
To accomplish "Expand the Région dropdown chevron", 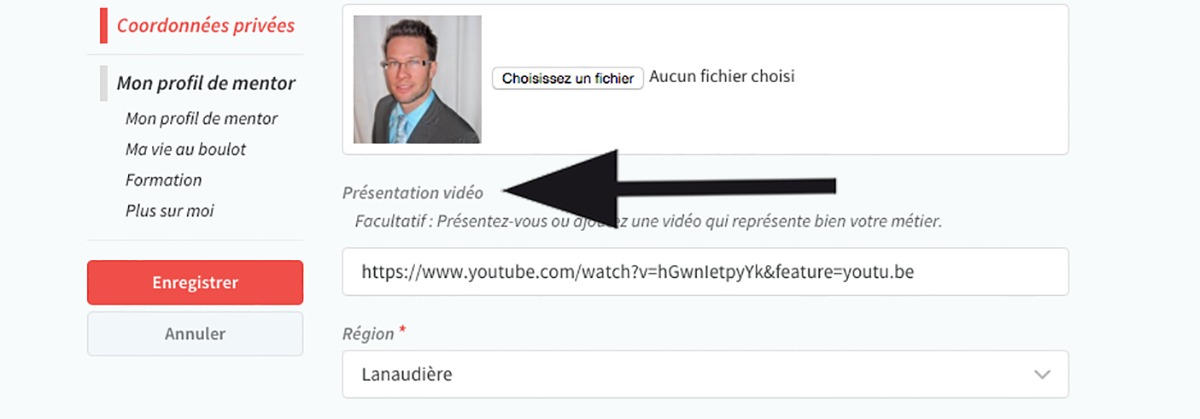I will click(1042, 374).
